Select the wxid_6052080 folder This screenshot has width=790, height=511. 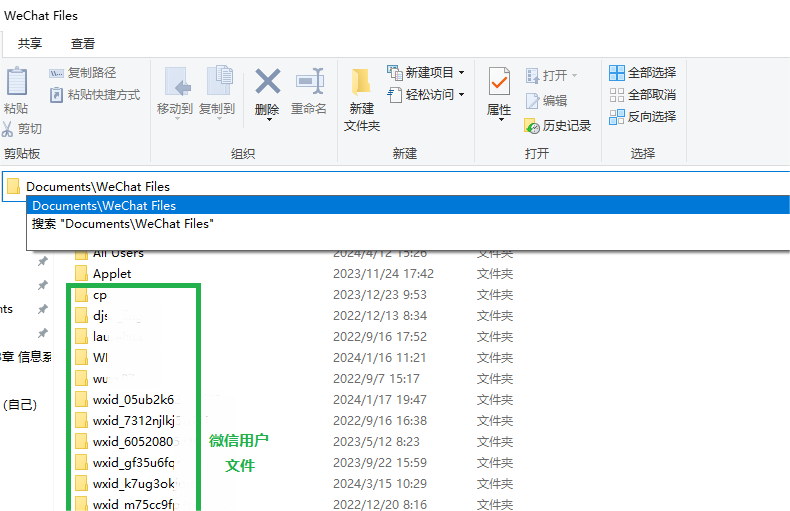click(133, 442)
